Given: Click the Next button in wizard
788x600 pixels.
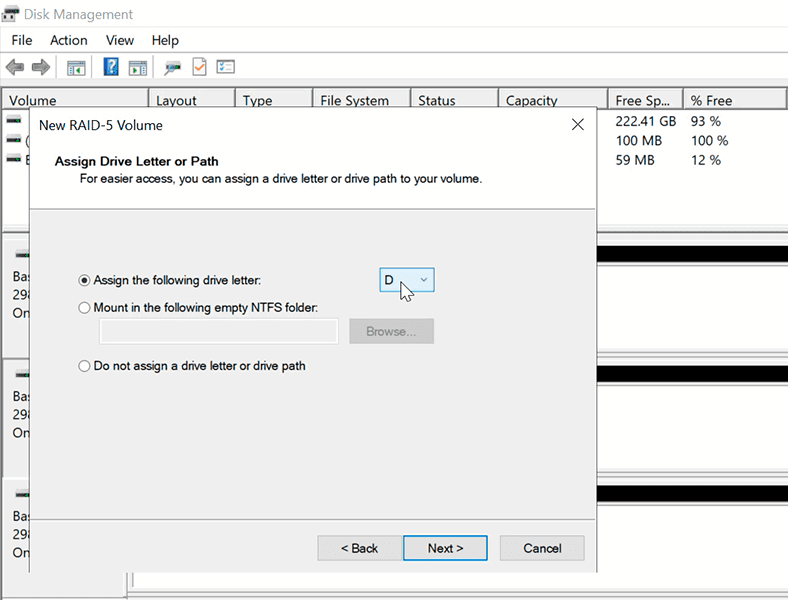Looking at the screenshot, I should (x=445, y=548).
